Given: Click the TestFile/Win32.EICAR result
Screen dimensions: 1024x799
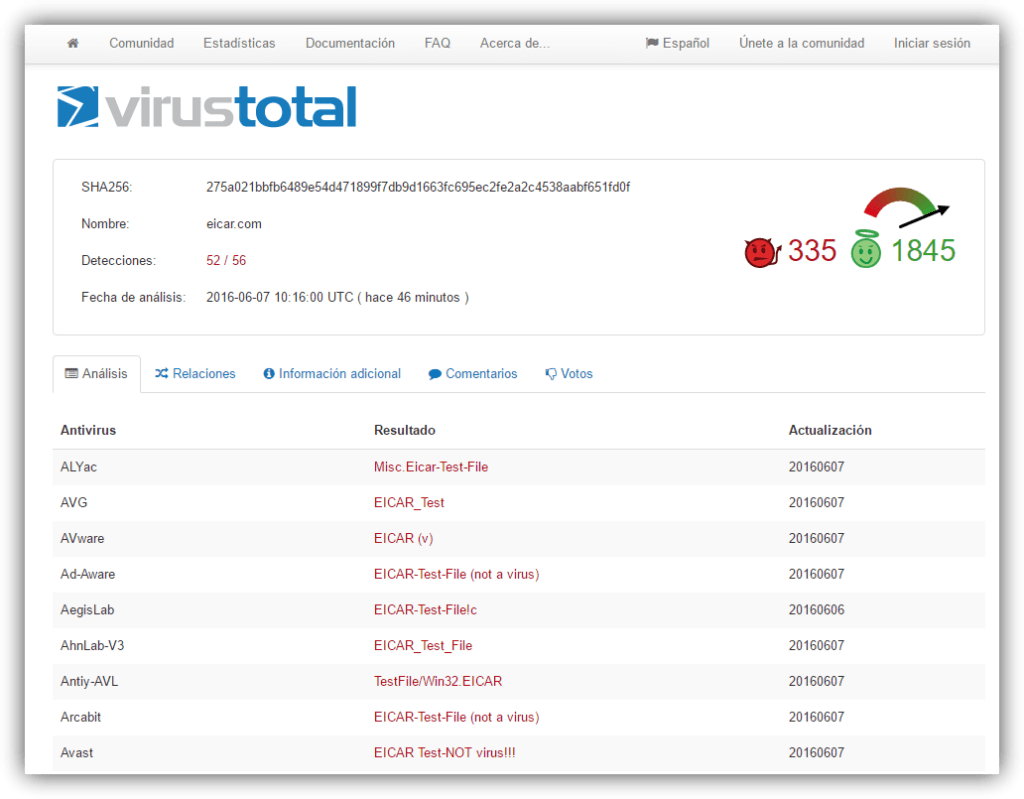Looking at the screenshot, I should 438,681.
